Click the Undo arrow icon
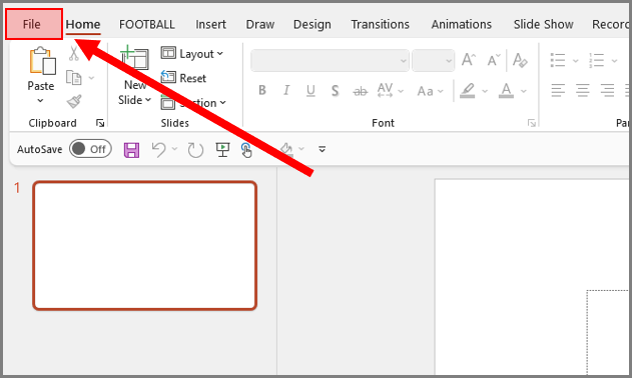Screen dimensions: 632x378 pos(159,150)
